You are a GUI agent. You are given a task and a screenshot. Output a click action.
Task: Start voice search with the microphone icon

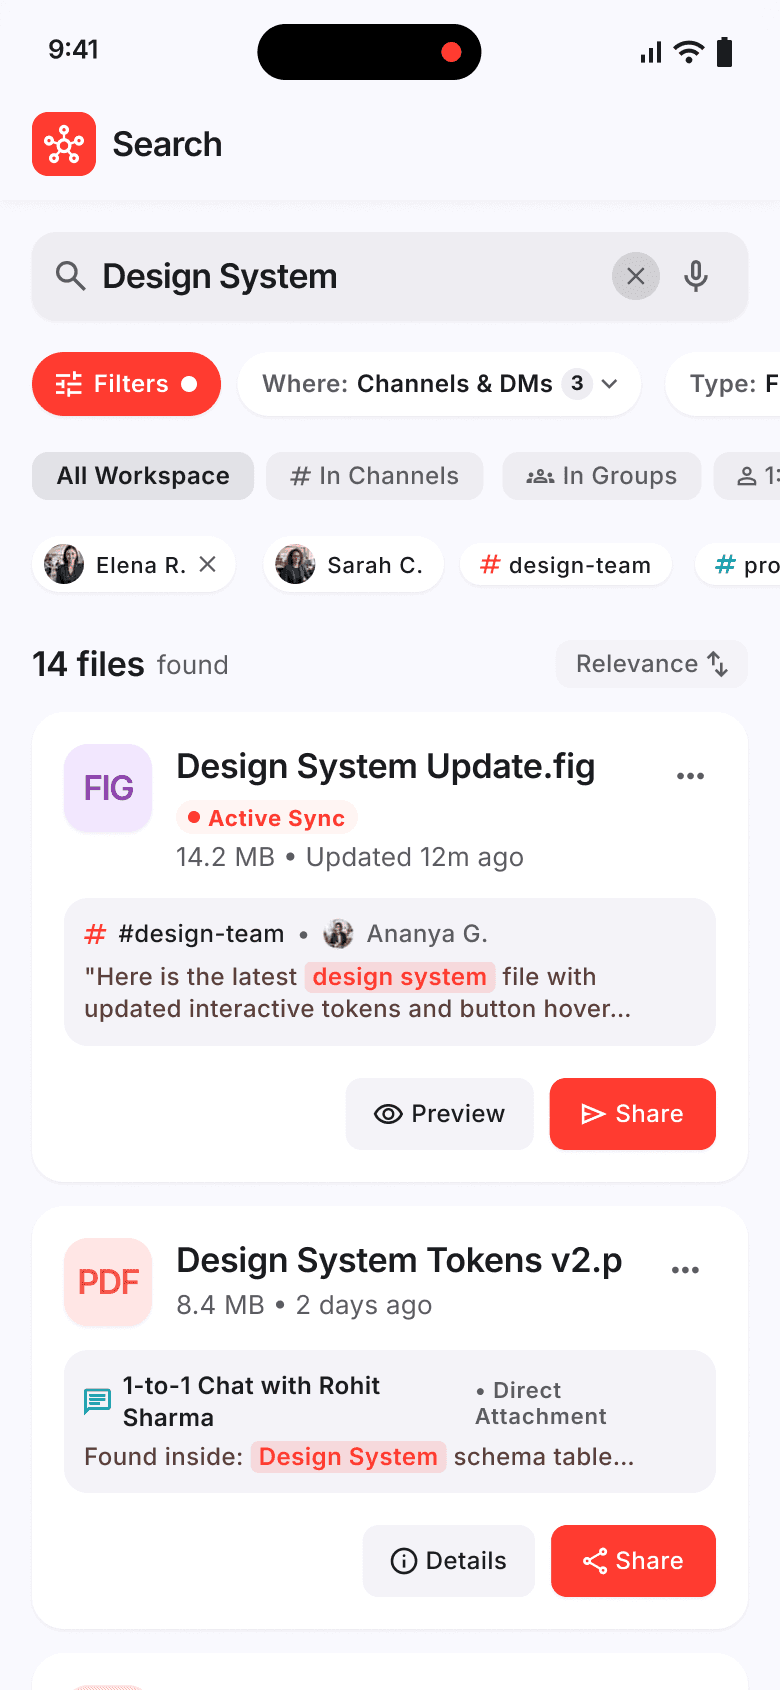click(x=696, y=276)
